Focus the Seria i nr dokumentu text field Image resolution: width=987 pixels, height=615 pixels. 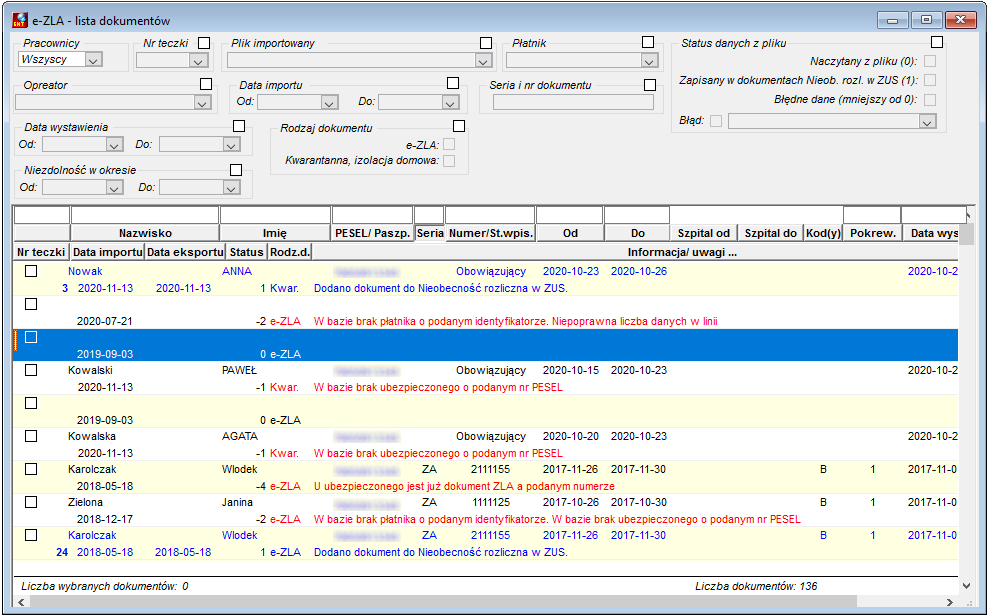click(573, 103)
